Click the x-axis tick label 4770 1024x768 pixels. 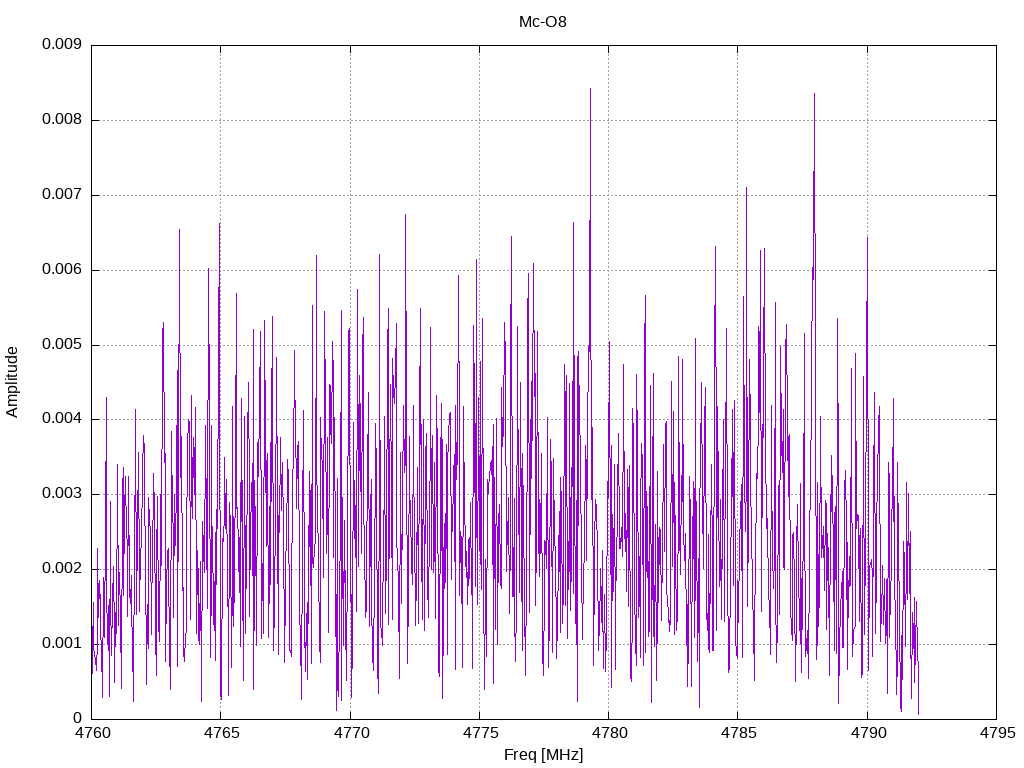coord(351,733)
